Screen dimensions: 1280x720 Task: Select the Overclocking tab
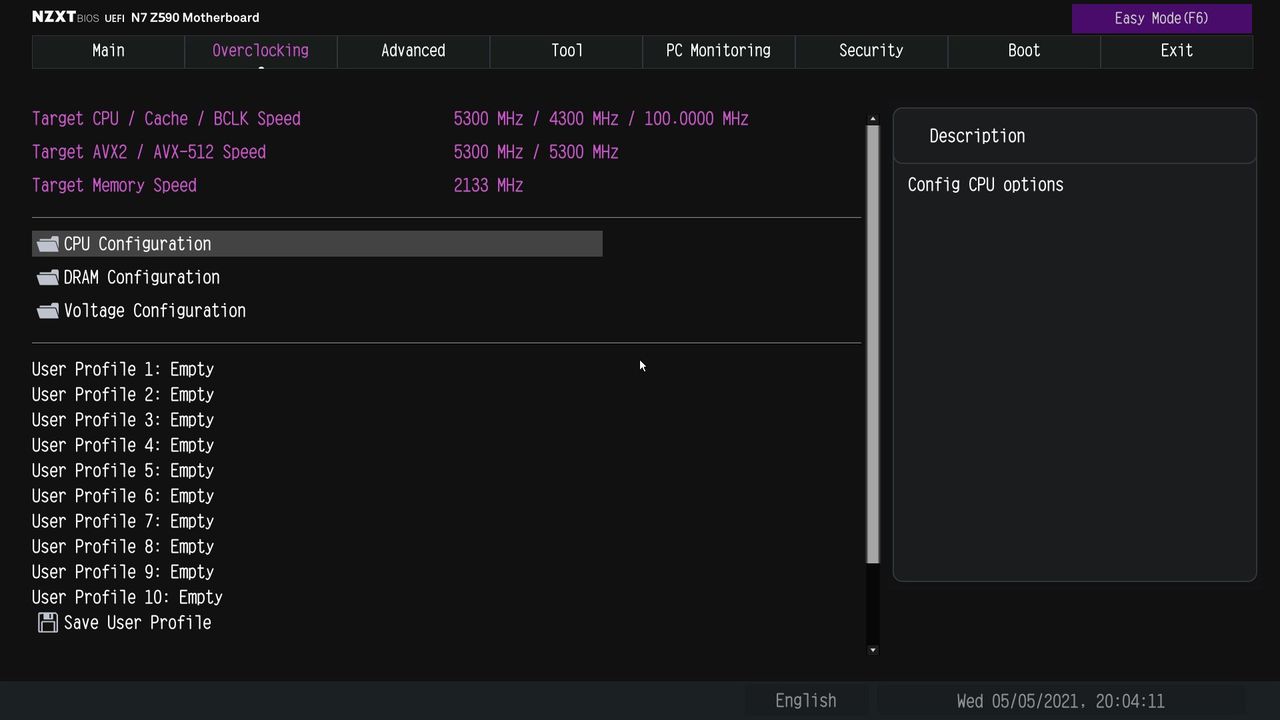261,51
